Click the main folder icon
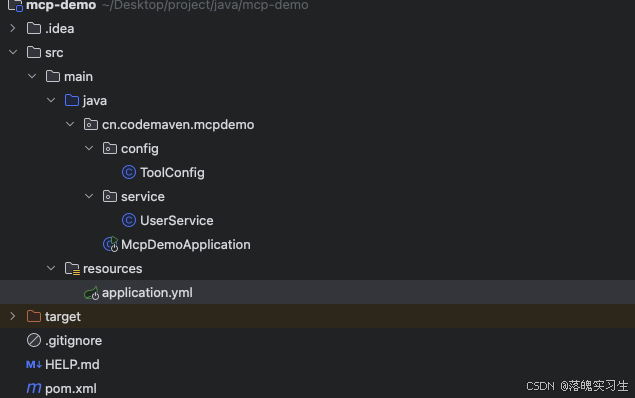Image resolution: width=635 pixels, height=398 pixels. coord(53,76)
